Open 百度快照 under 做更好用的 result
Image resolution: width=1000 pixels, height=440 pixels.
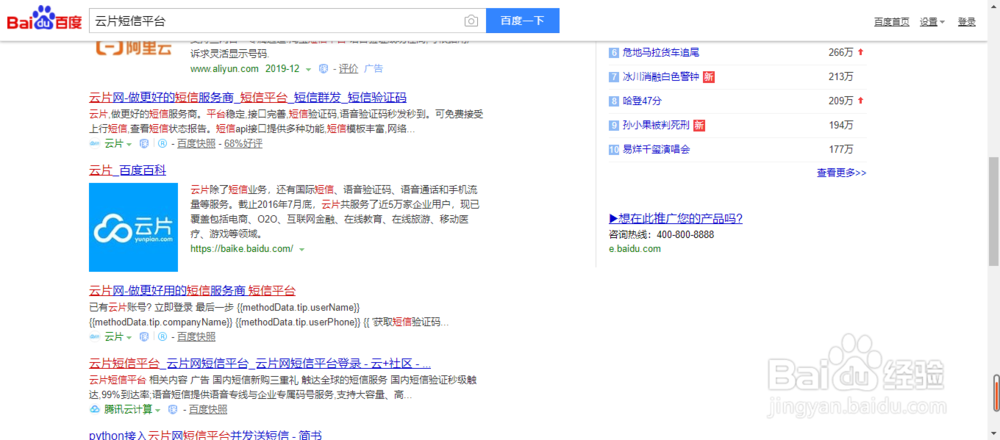[196, 336]
